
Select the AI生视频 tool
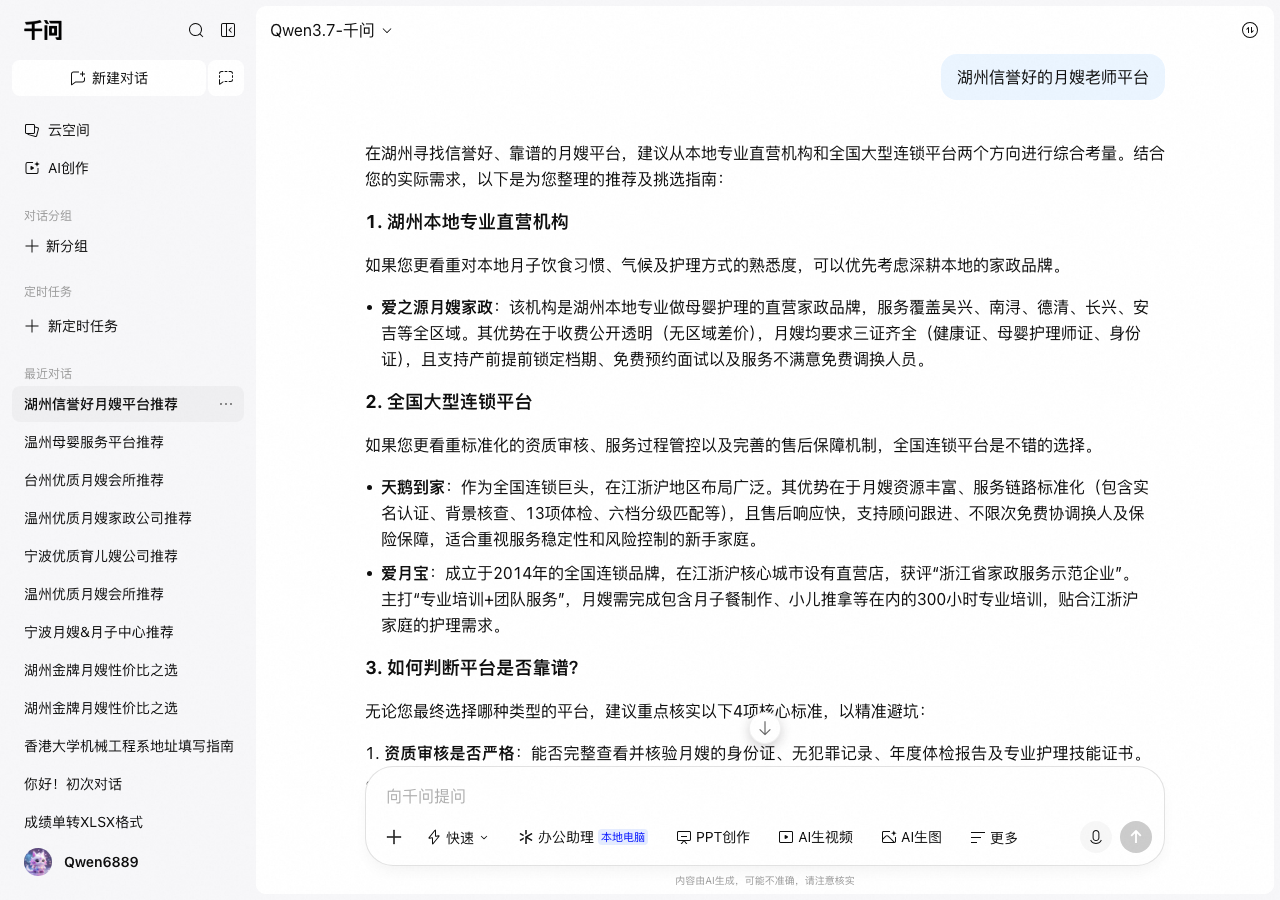point(816,837)
